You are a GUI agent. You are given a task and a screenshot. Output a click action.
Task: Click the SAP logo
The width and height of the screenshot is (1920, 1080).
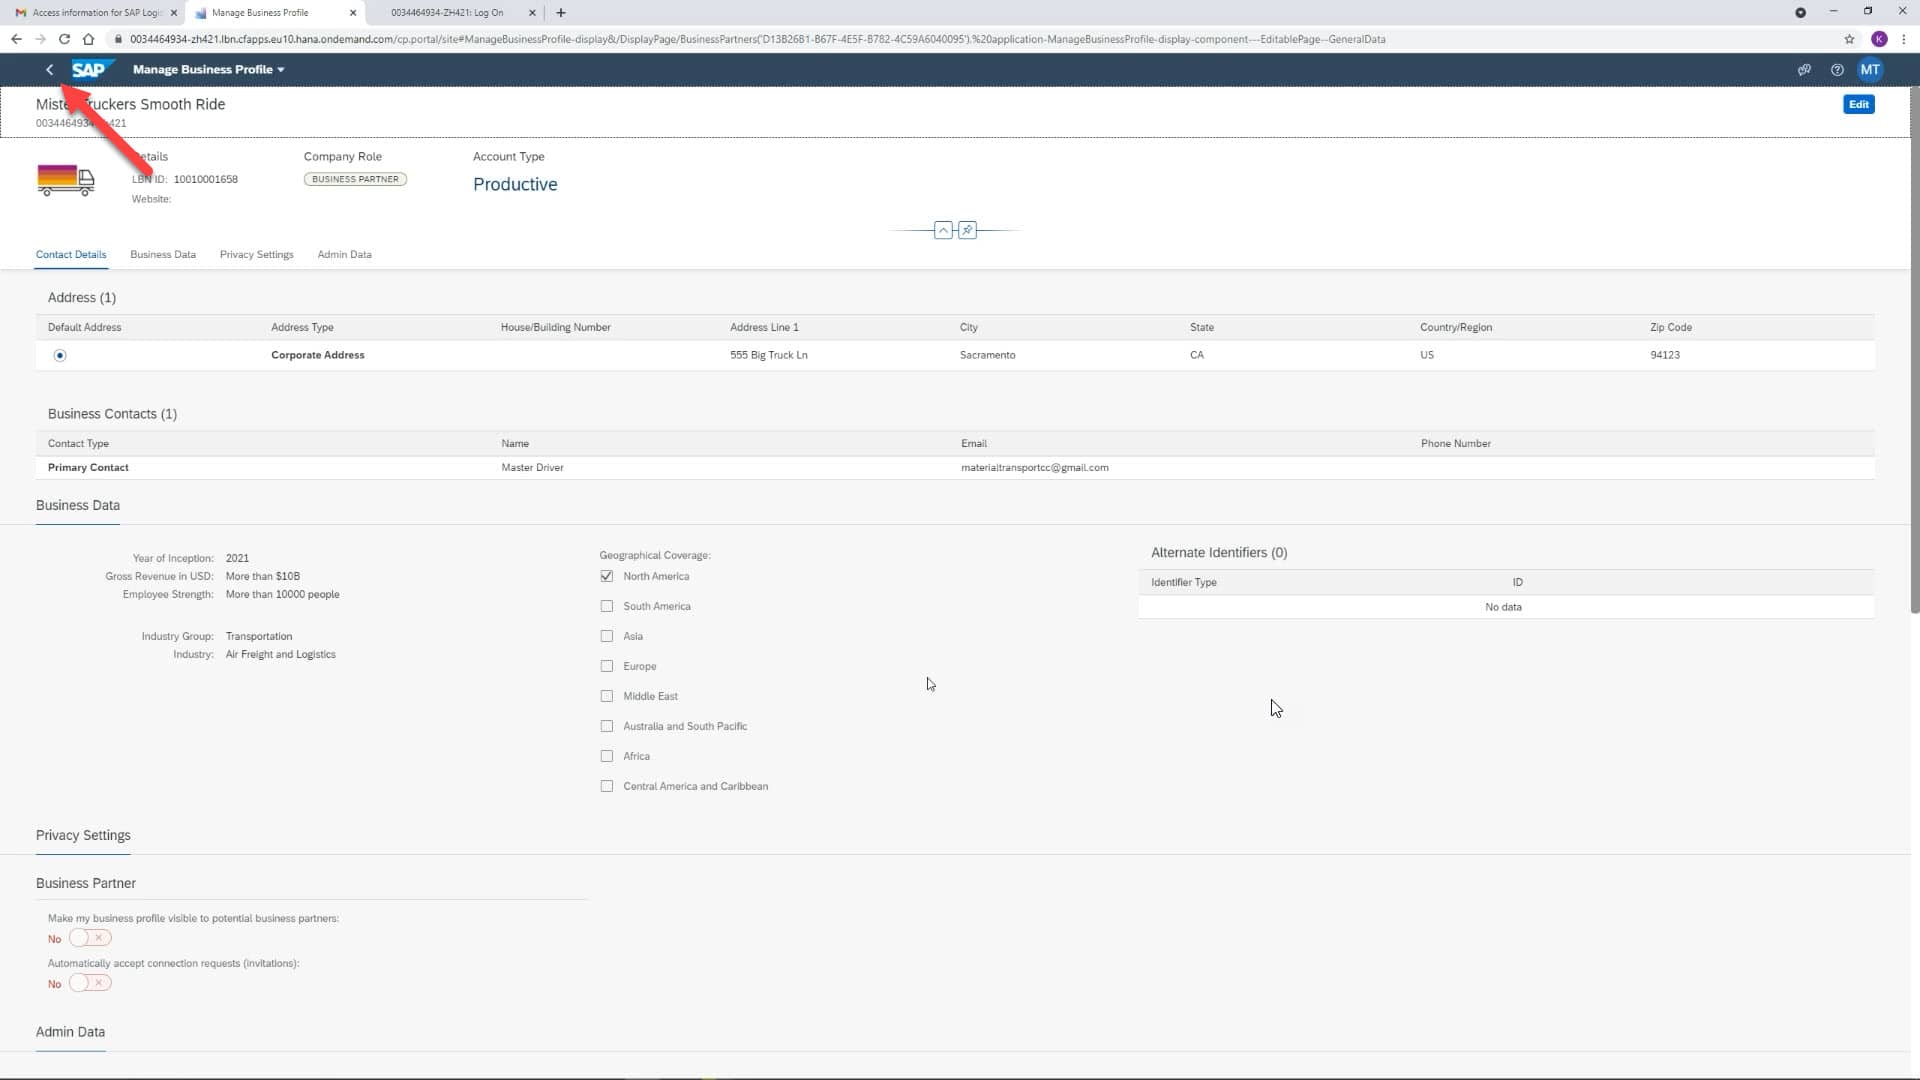91,70
